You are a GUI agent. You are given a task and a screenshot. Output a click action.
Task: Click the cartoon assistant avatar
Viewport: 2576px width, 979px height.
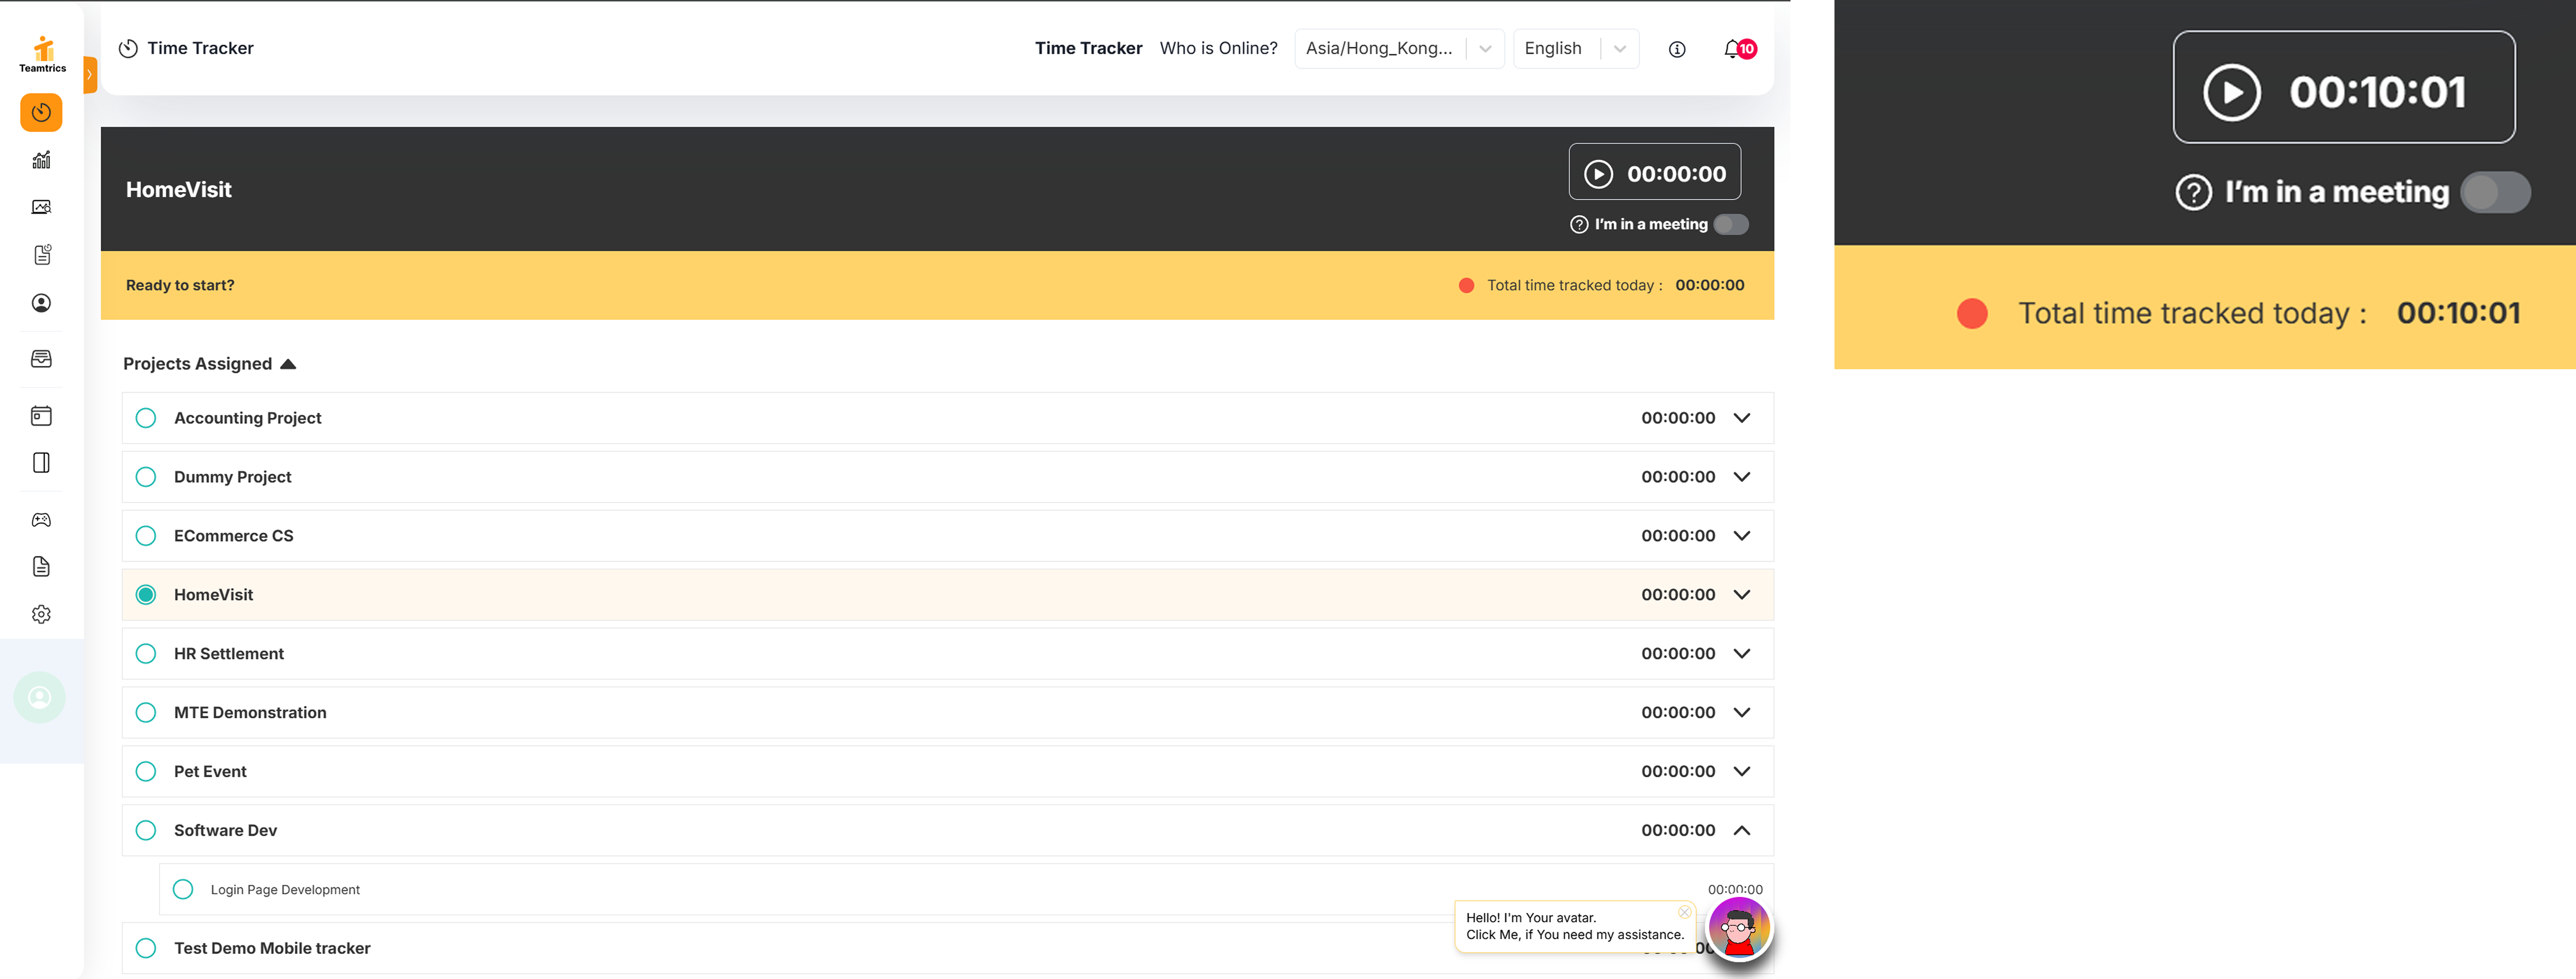tap(1739, 928)
